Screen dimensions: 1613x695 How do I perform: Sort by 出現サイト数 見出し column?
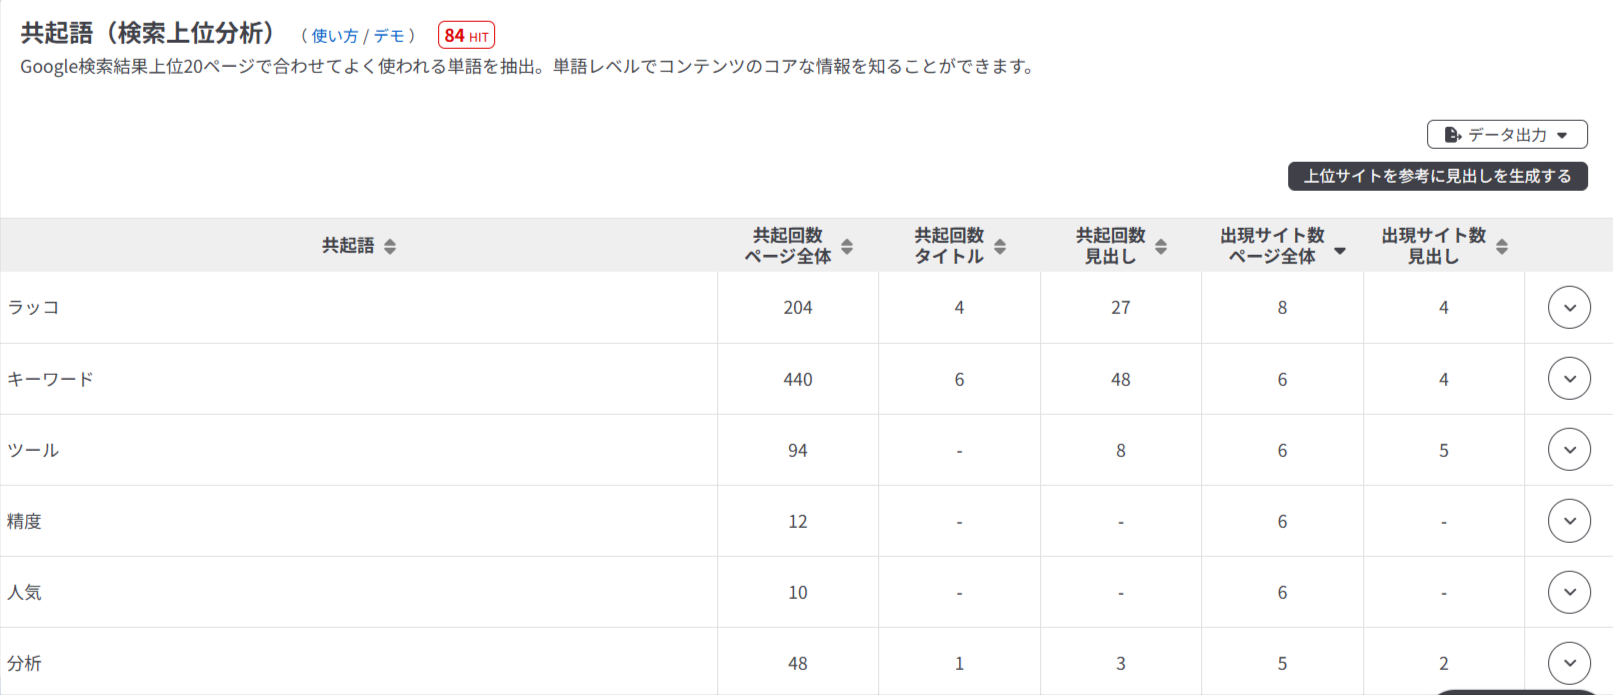(1502, 246)
